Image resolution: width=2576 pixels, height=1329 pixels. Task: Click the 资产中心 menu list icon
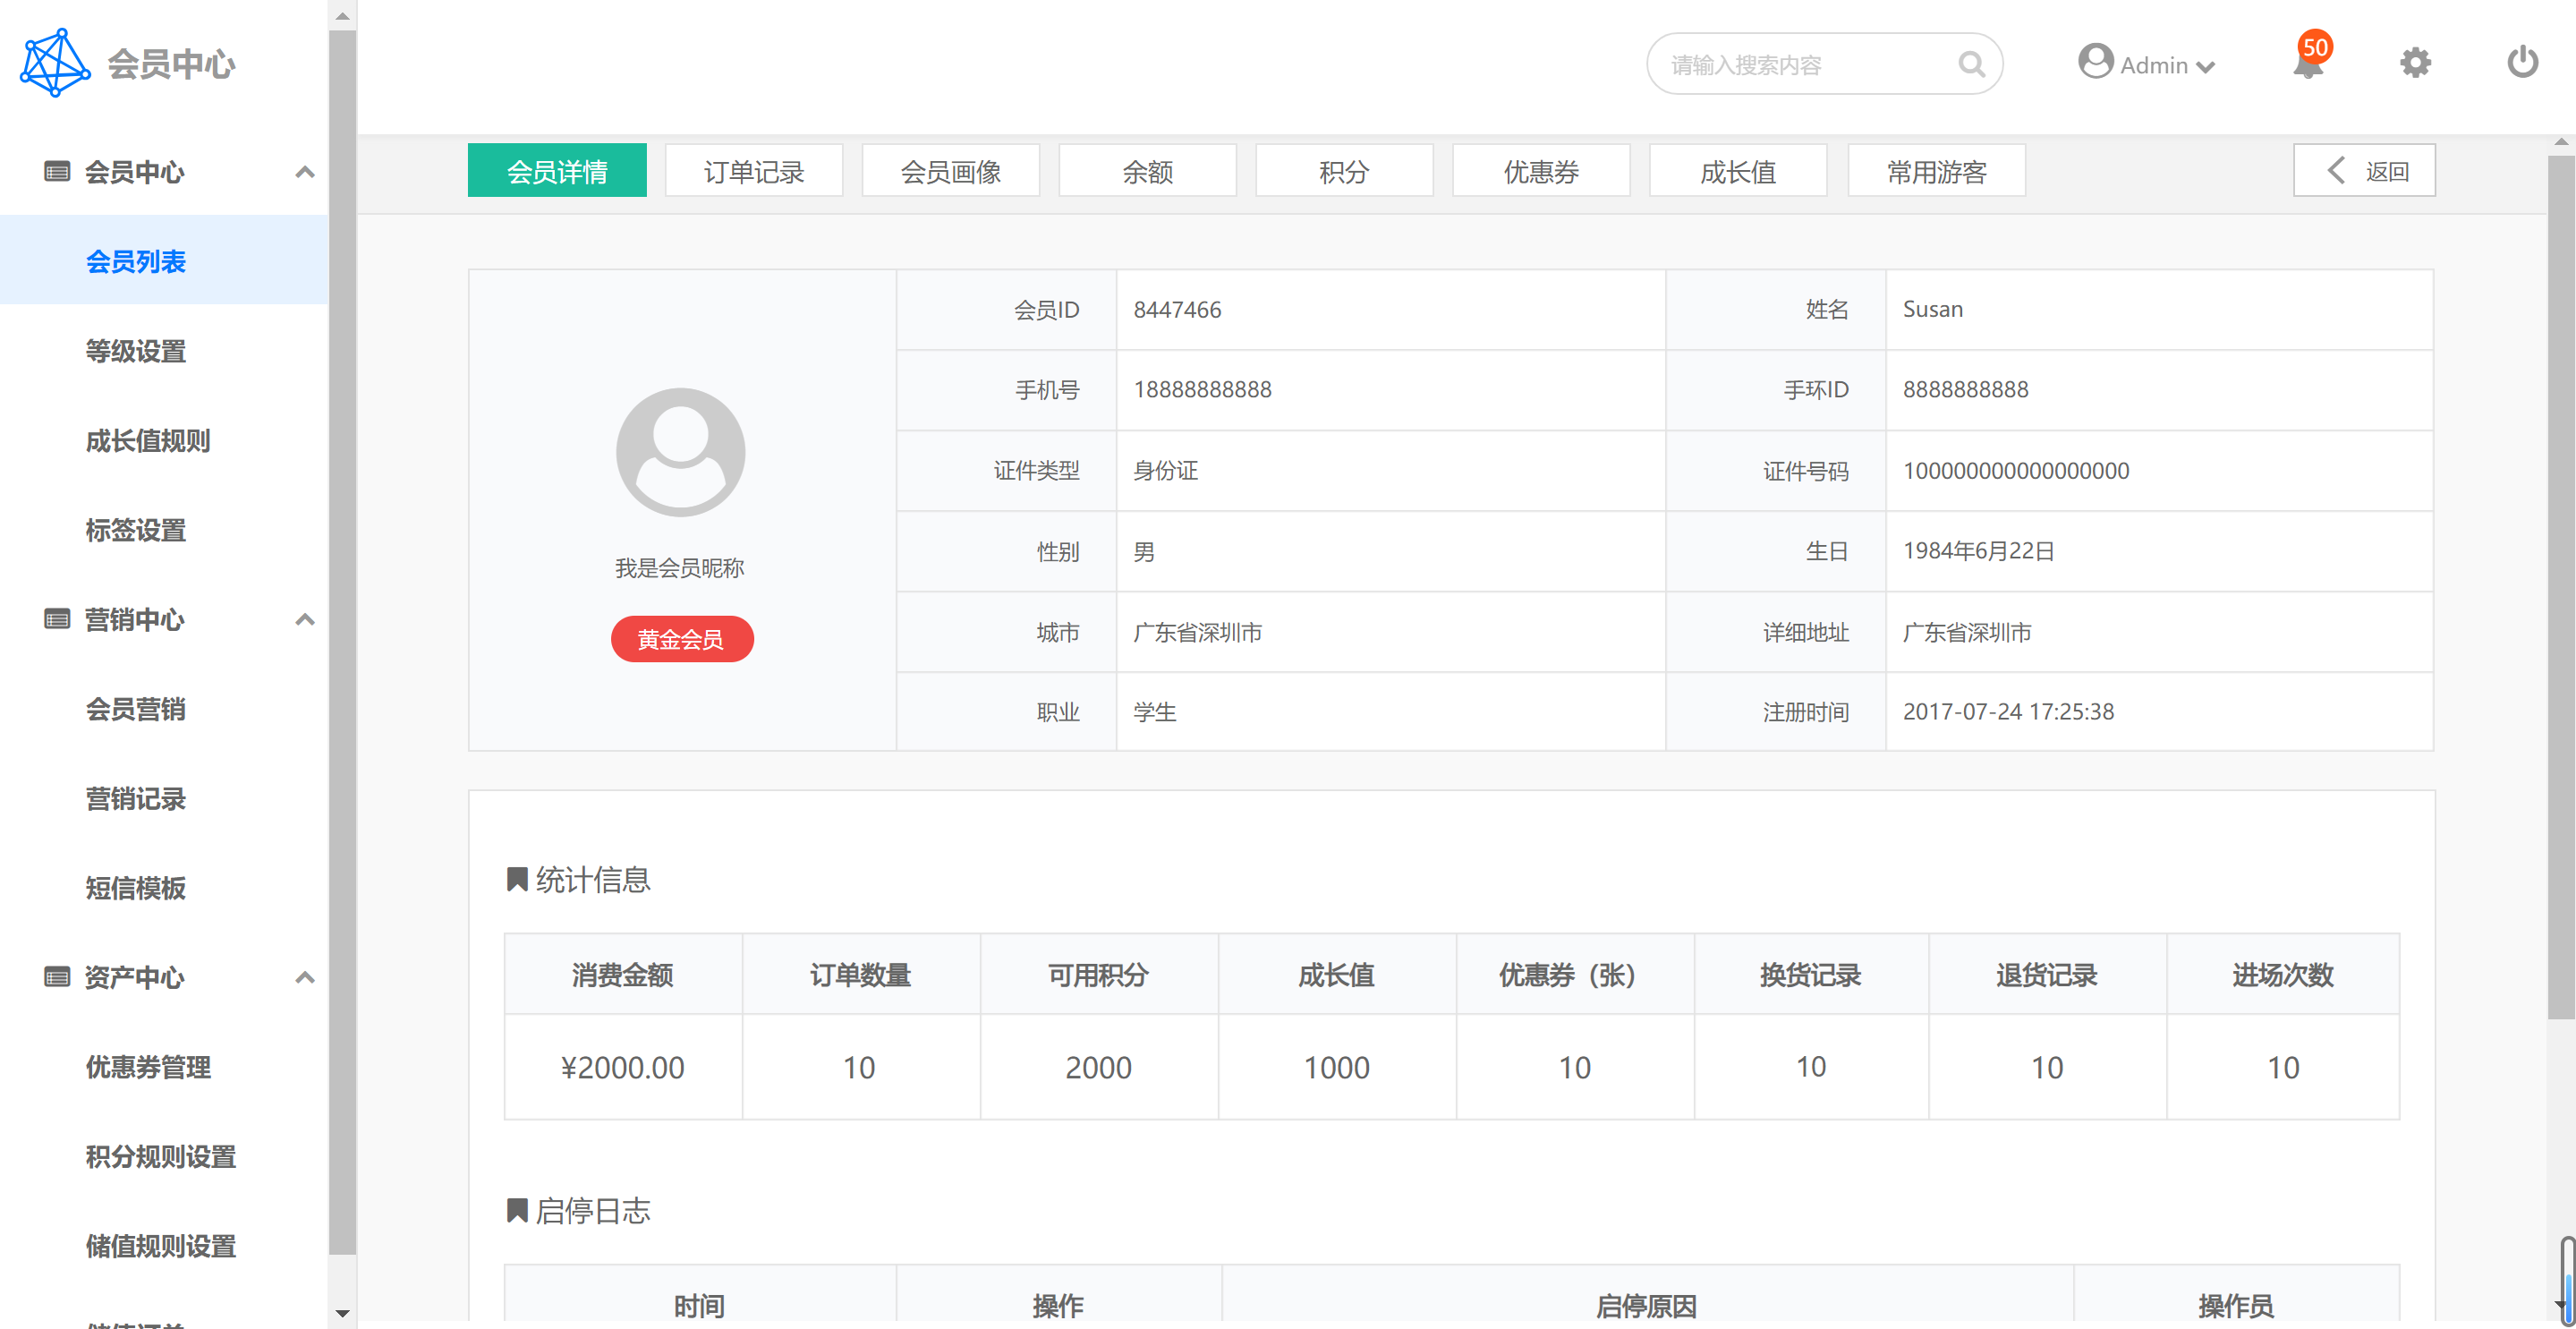click(x=57, y=977)
